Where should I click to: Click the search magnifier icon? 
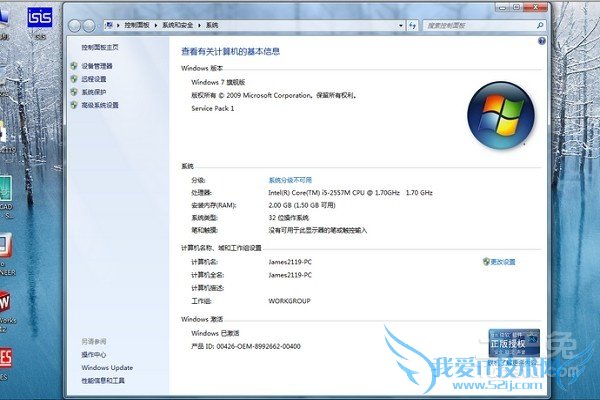(540, 25)
